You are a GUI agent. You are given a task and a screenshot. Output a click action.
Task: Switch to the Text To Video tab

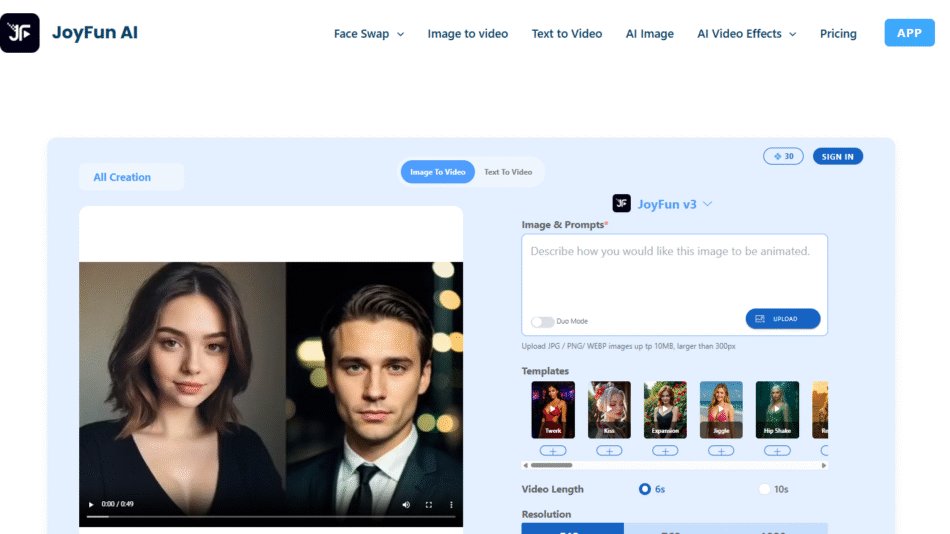click(x=508, y=172)
